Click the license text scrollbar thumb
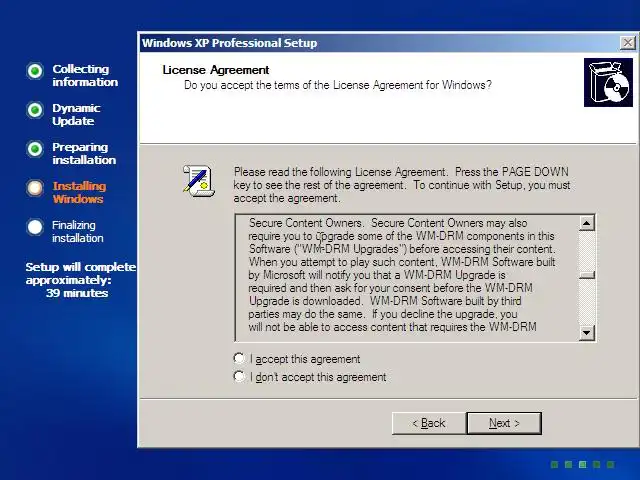Screen dimensions: 640x480 pos(587,276)
